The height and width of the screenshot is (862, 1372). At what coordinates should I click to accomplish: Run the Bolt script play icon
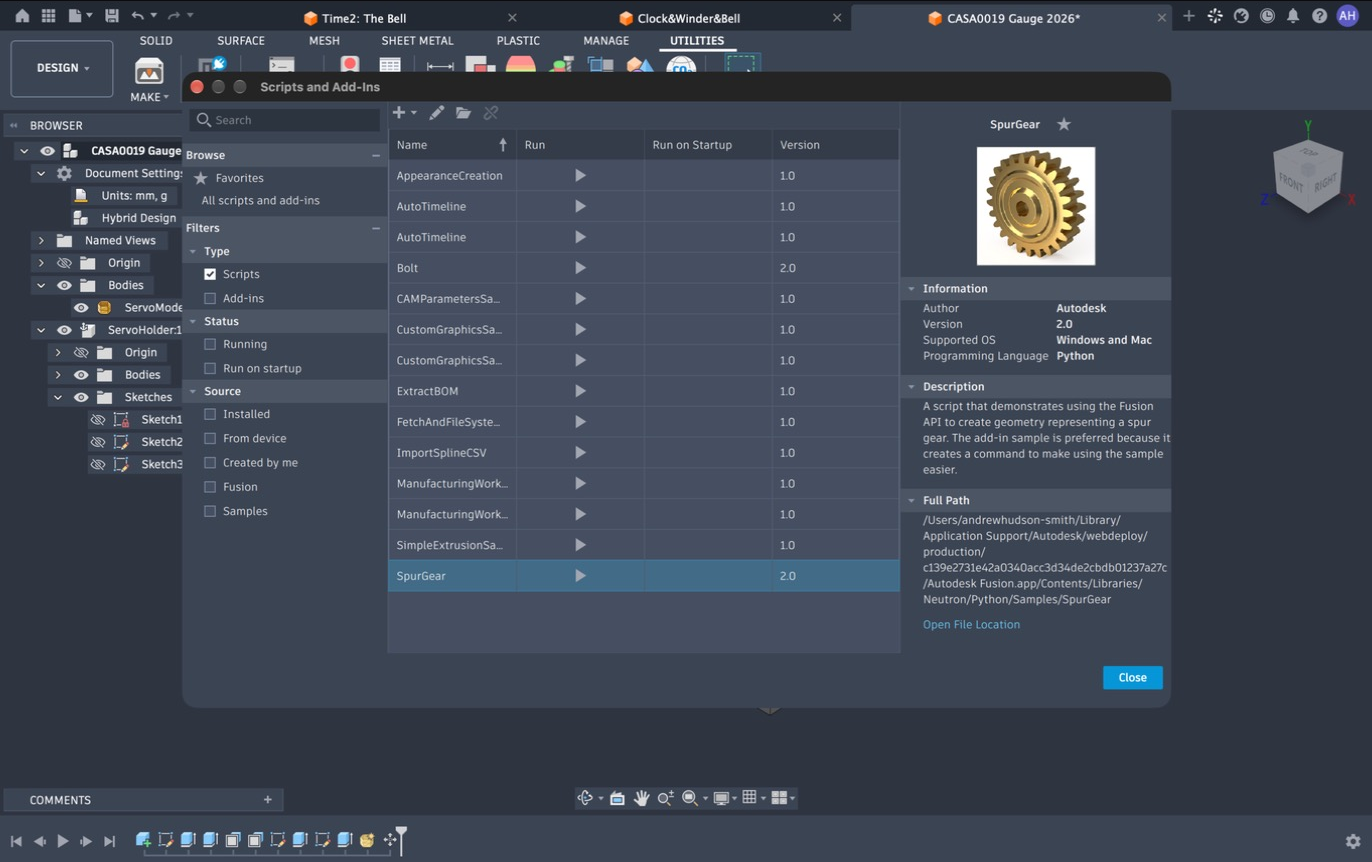pos(580,268)
